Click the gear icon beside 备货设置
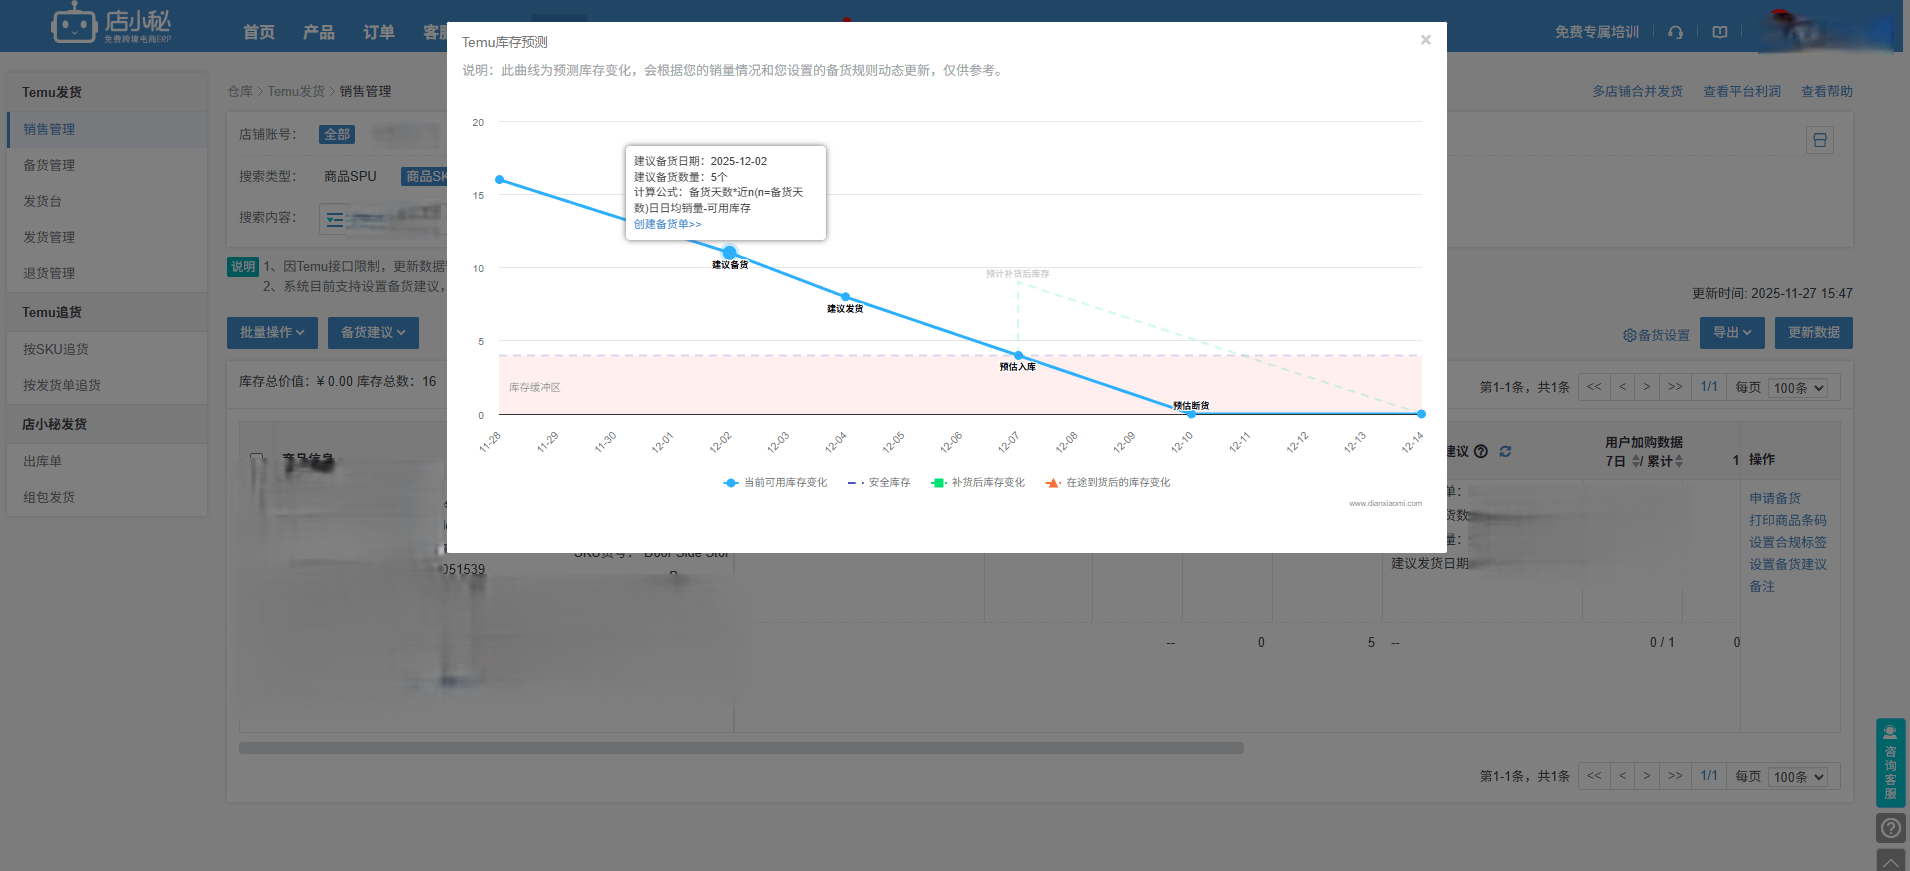The image size is (1910, 871). click(x=1629, y=335)
